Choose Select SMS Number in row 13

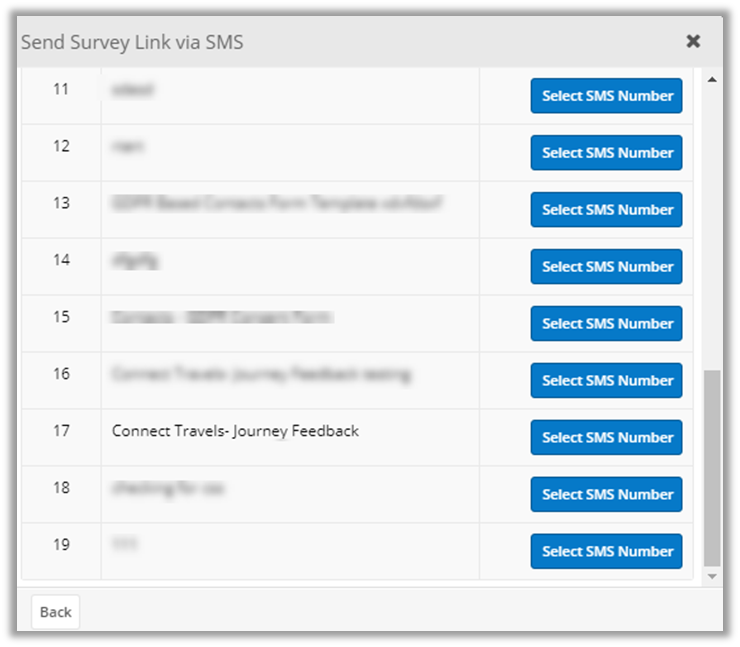click(x=606, y=210)
